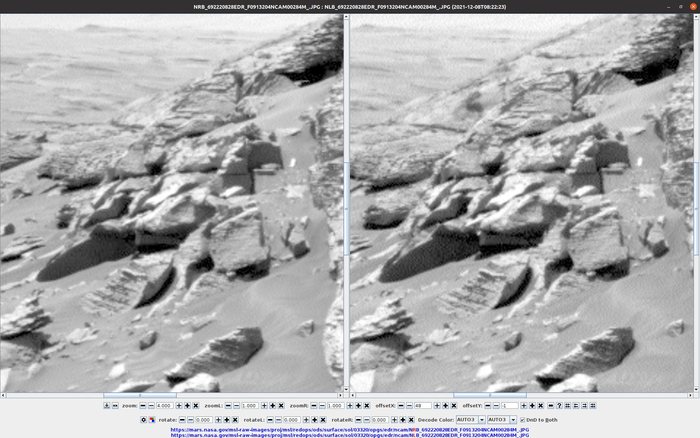Open the settings gear icon beside rotate
Viewport: 700px width, 438px height.
[x=143, y=420]
